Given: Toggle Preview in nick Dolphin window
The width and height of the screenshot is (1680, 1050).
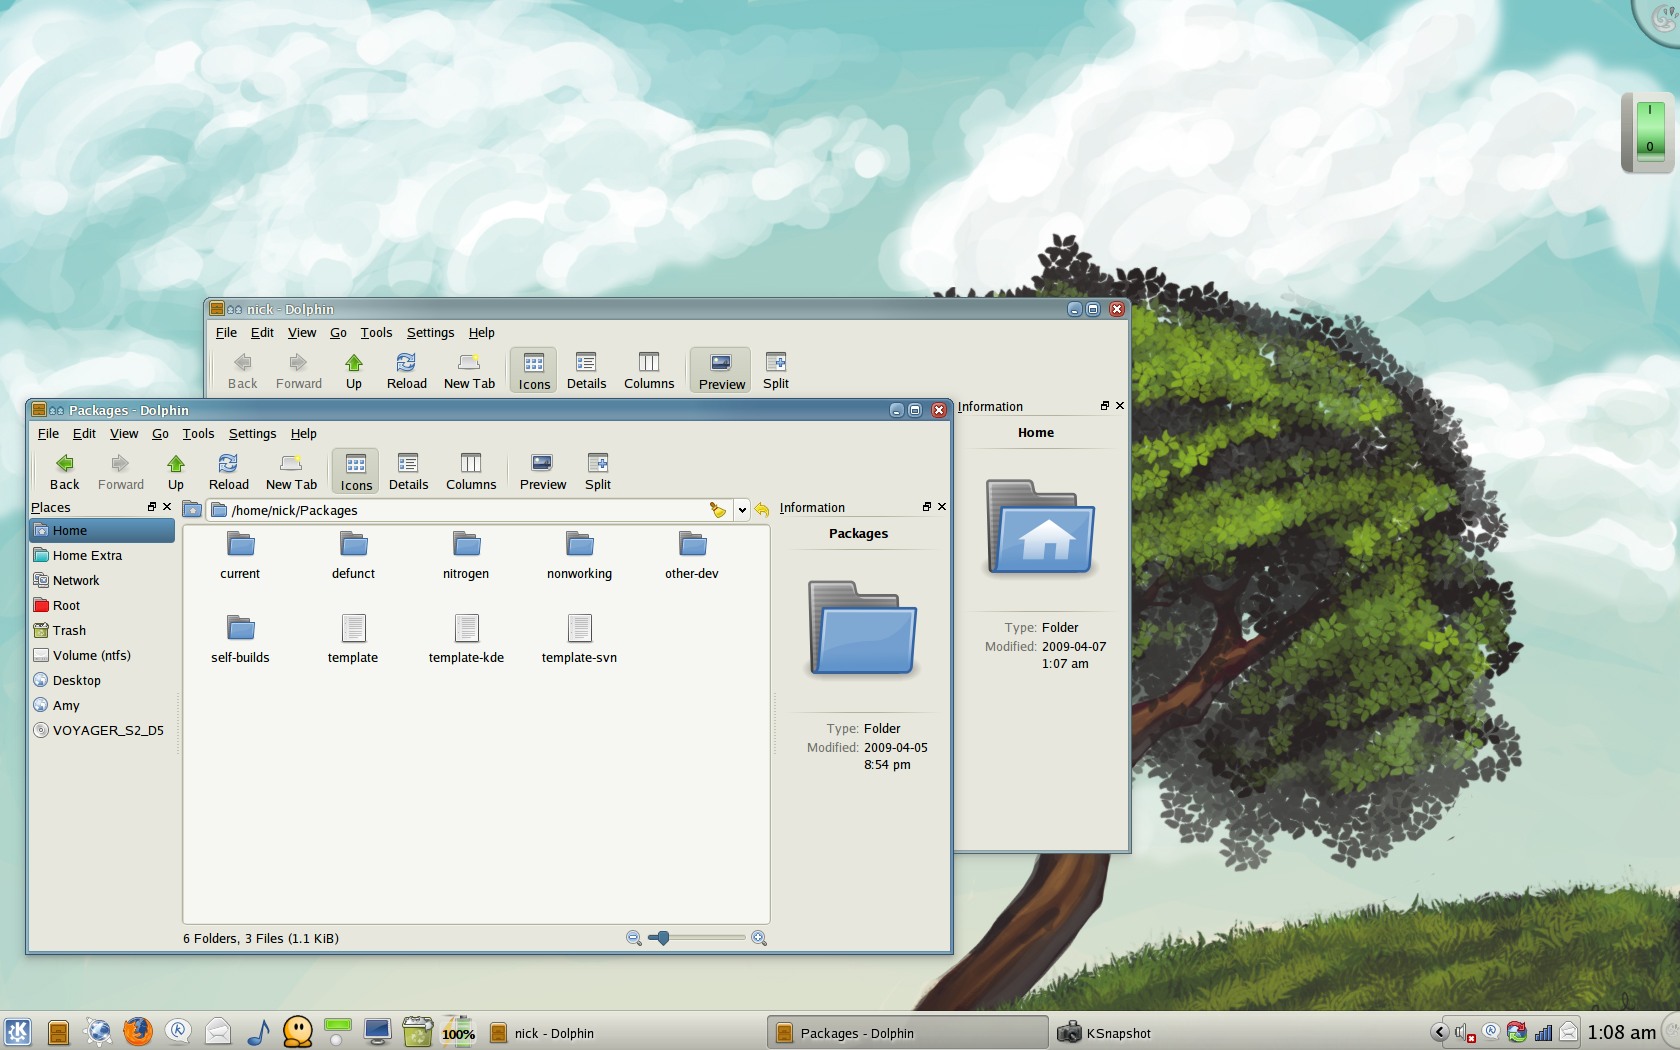Looking at the screenshot, I should [x=721, y=371].
